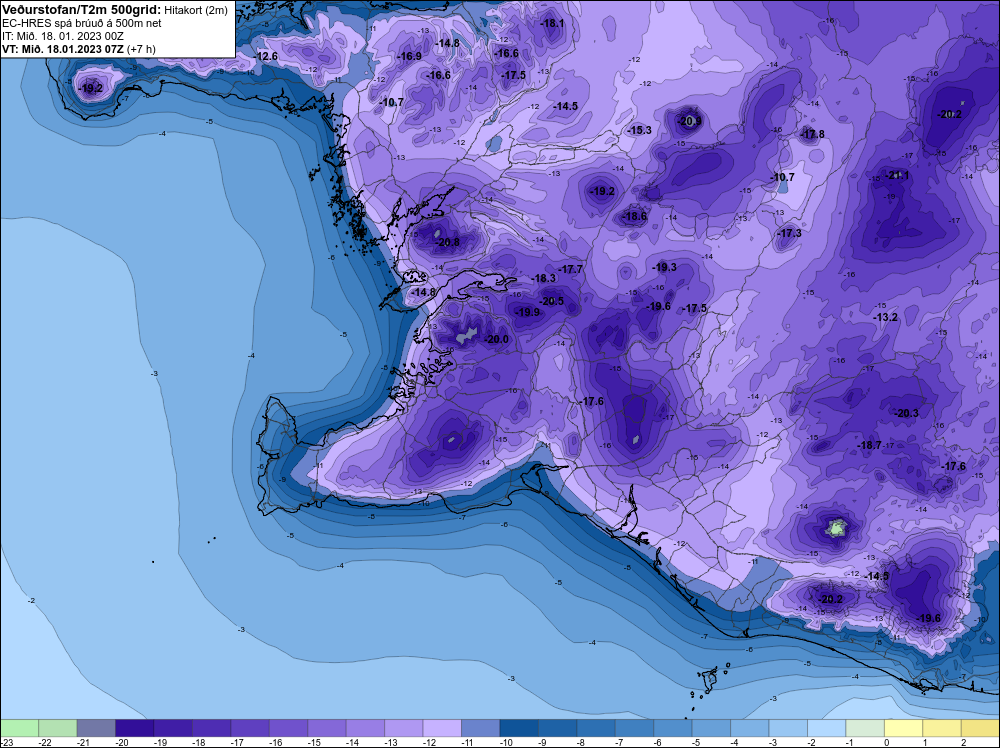Choose the -12 light lavender legend swatch
Viewport: 1000px width, 748px height.
(x=442, y=728)
